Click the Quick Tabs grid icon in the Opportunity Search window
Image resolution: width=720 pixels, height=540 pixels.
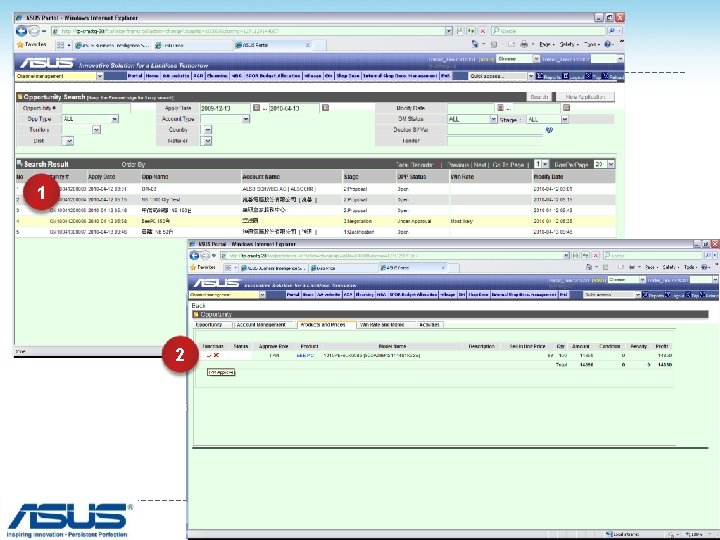[61, 45]
